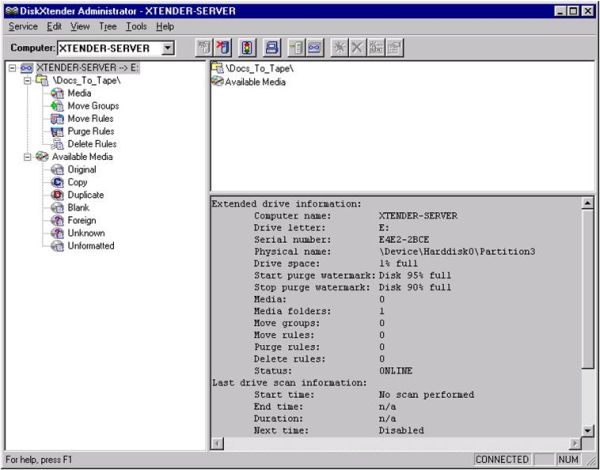This screenshot has height=470, width=600.
Task: Select the Foreign media icon in tree
Action: (x=57, y=220)
